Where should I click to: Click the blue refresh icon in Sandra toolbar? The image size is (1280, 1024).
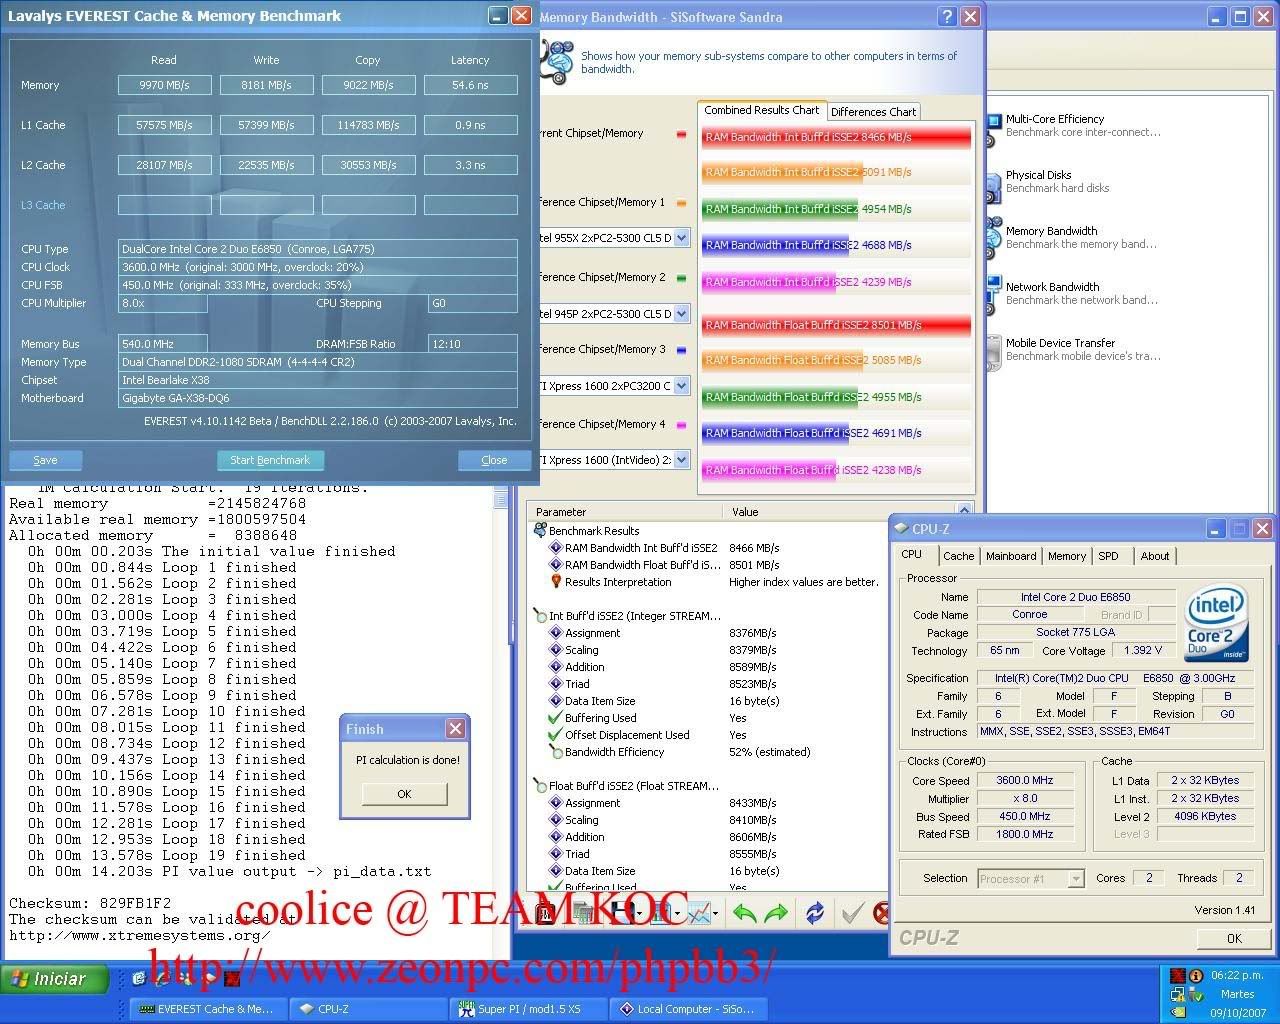815,912
